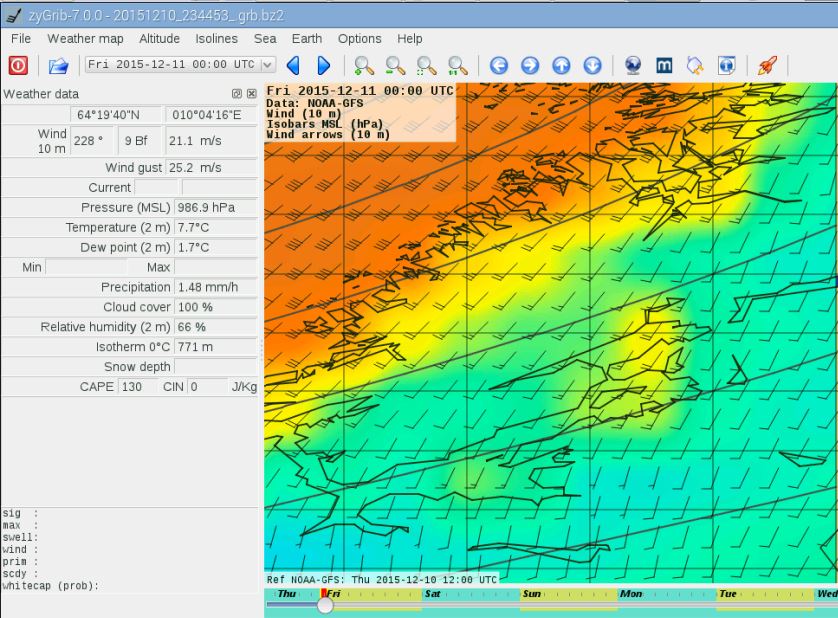Go to next forecast date arrow
This screenshot has height=618, width=838.
pos(324,65)
